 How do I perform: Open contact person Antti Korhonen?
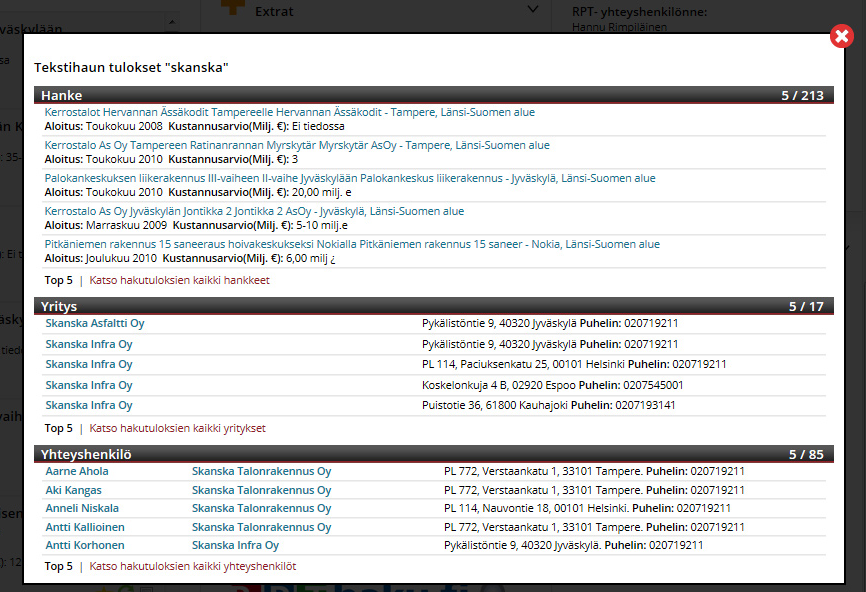click(x=85, y=545)
